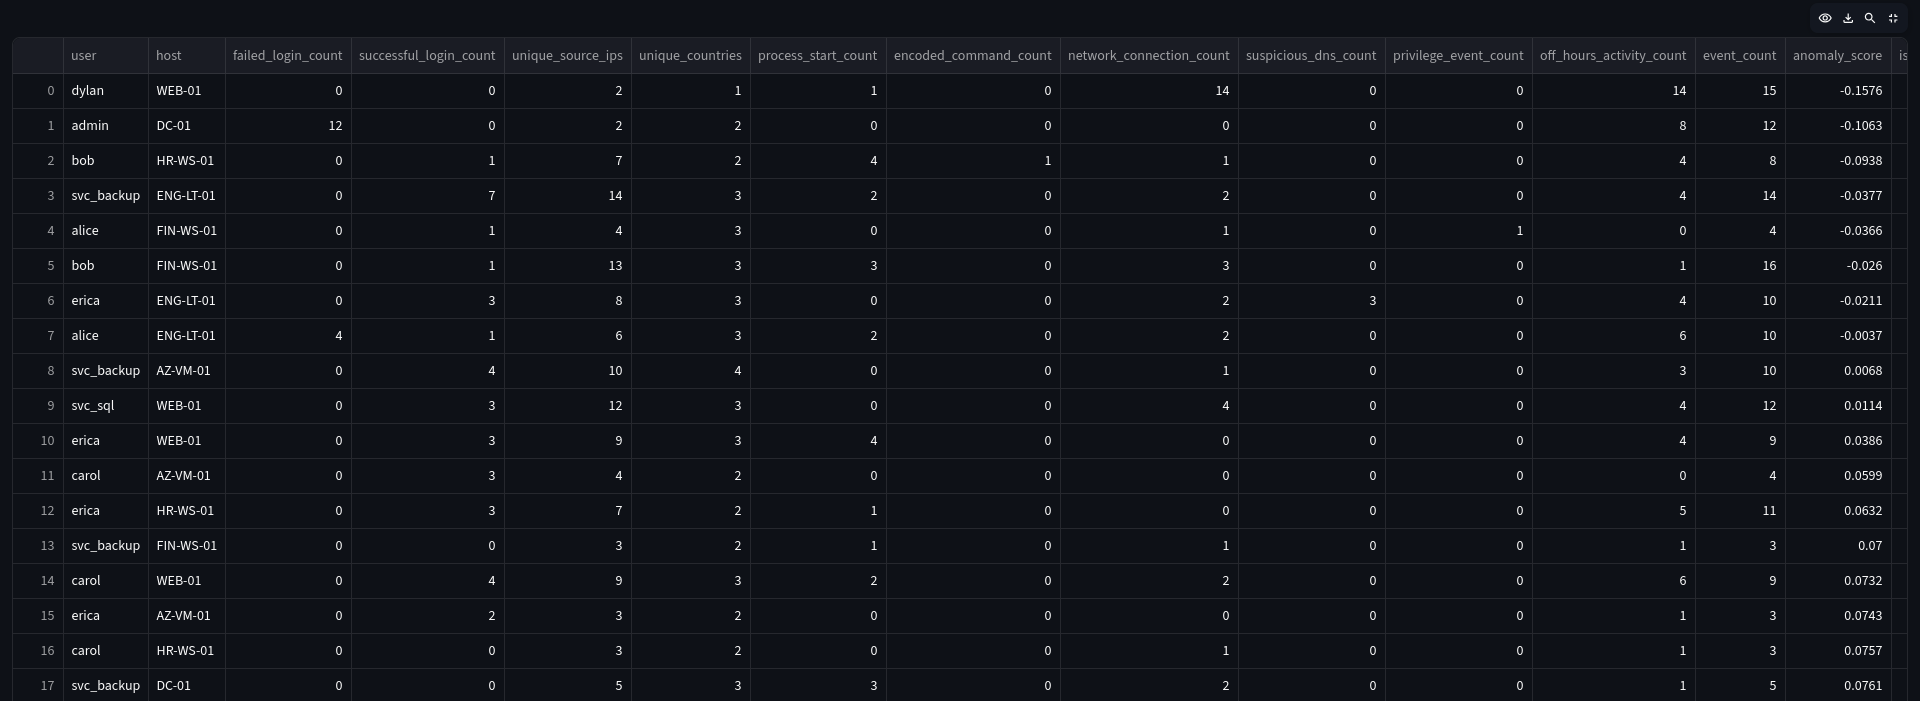1920x701 pixels.
Task: Click the anomaly score 0.07
Action: pos(1838,546)
